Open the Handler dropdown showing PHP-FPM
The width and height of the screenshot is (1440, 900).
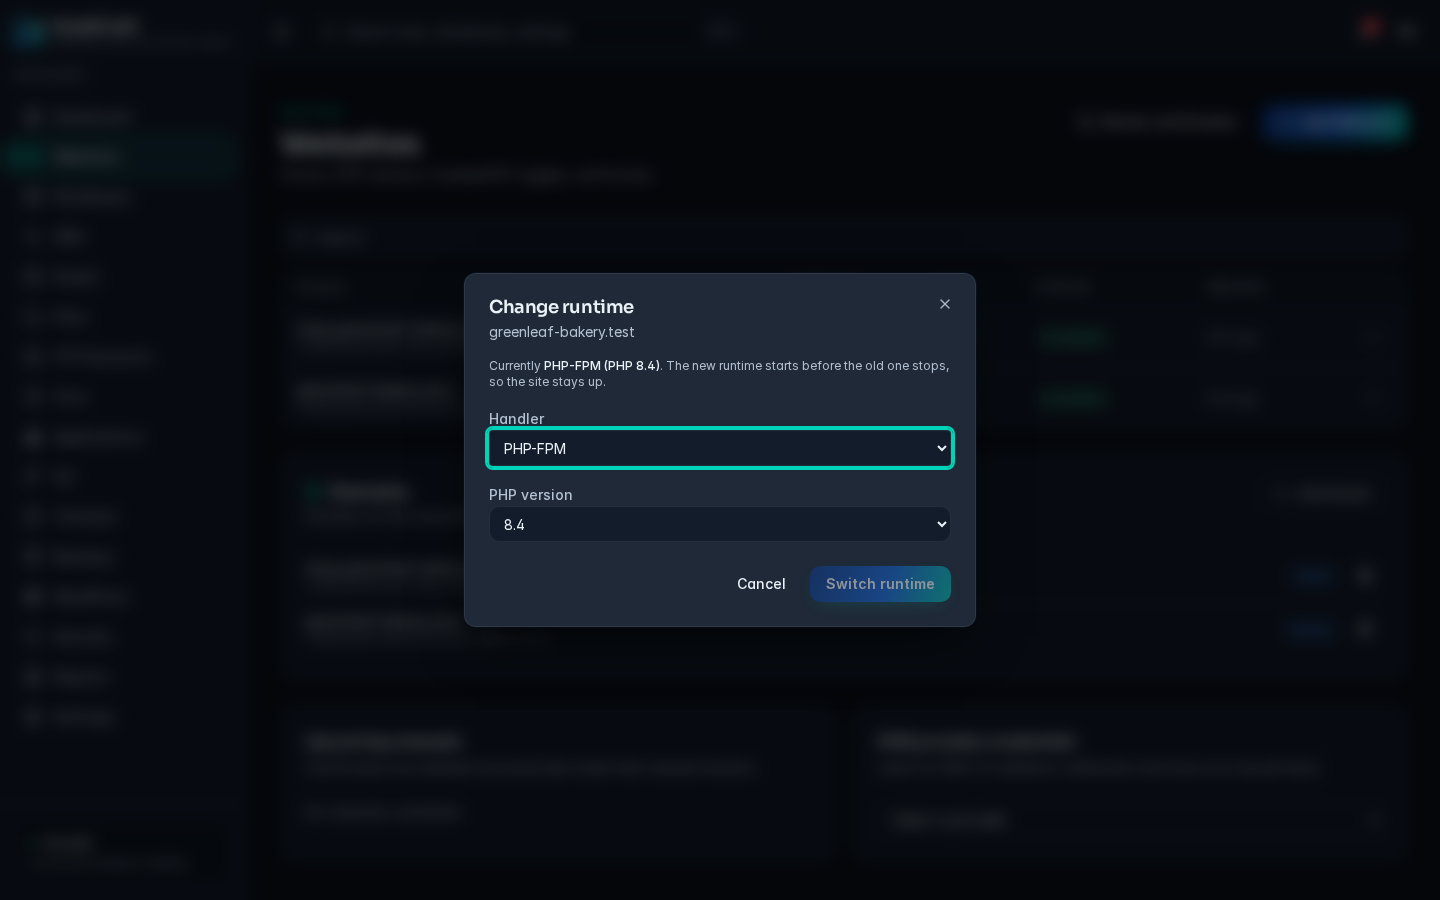point(720,448)
